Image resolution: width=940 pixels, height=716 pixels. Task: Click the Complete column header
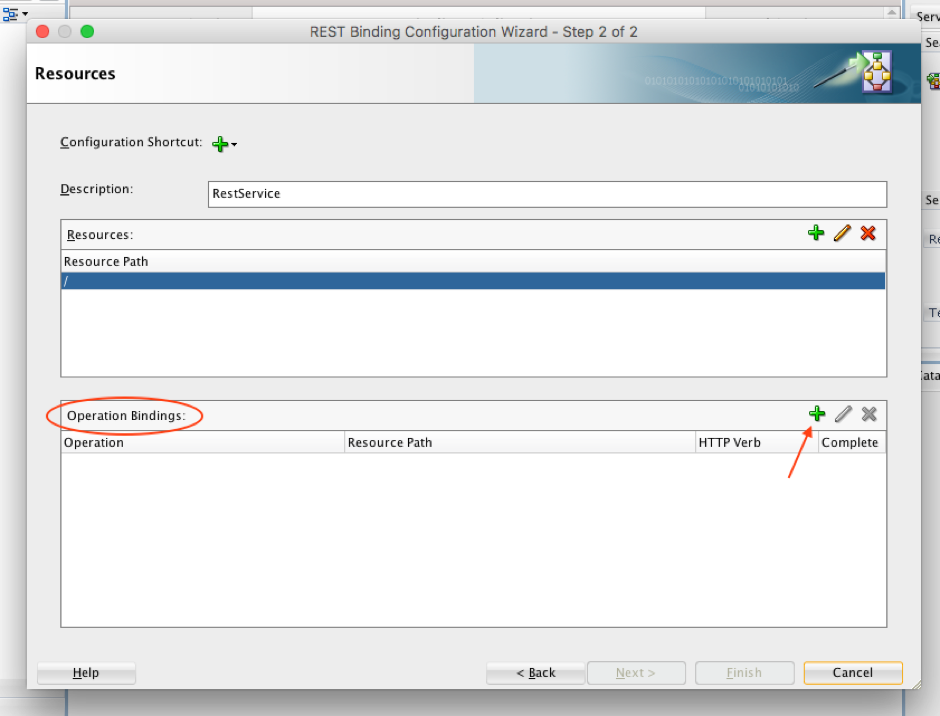(x=851, y=441)
